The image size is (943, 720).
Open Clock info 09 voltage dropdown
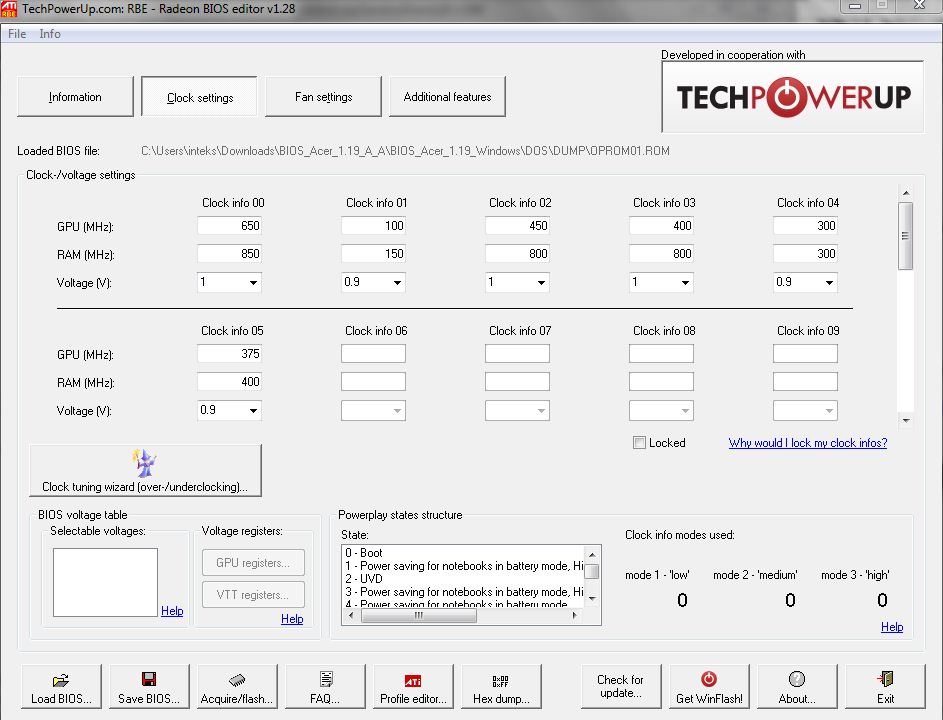(829, 411)
